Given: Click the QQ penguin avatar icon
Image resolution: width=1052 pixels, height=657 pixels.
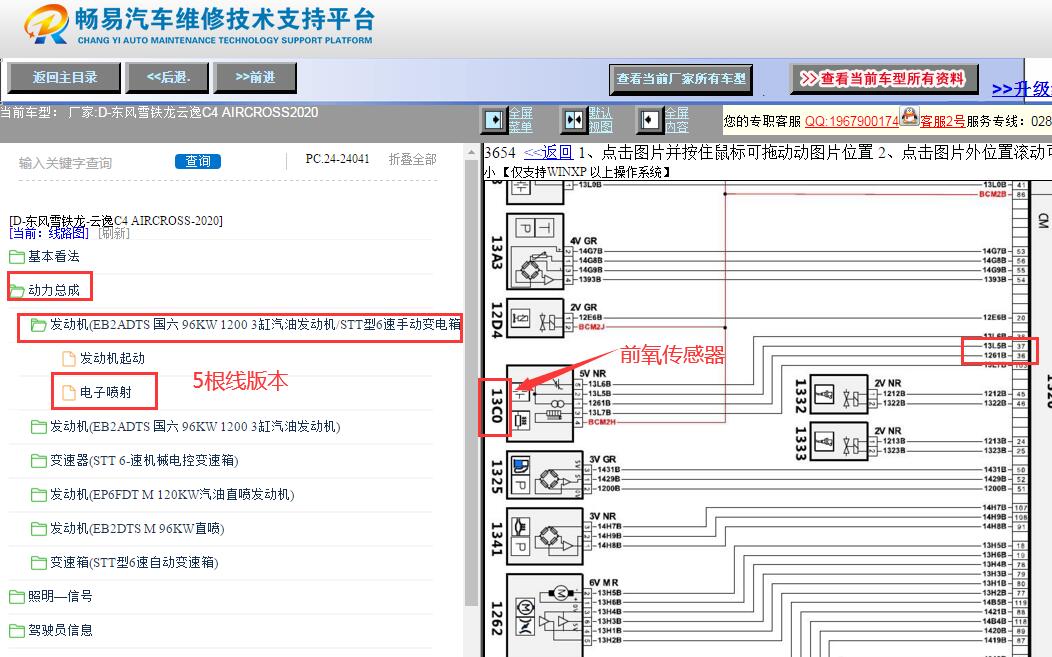Looking at the screenshot, I should pos(910,115).
